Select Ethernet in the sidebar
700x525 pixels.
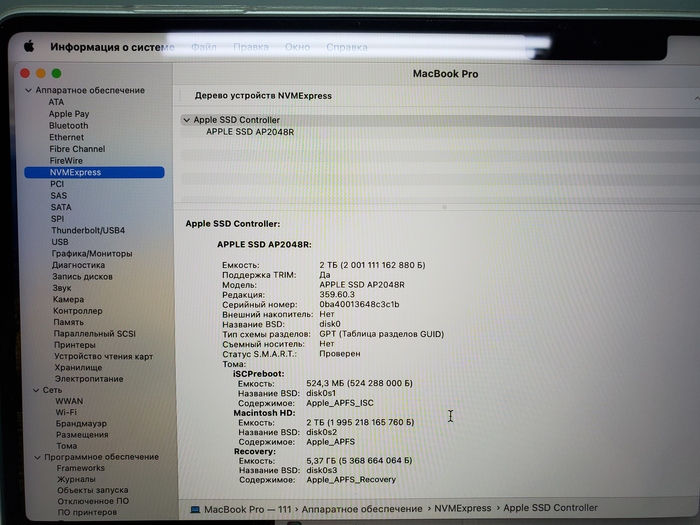(67, 137)
